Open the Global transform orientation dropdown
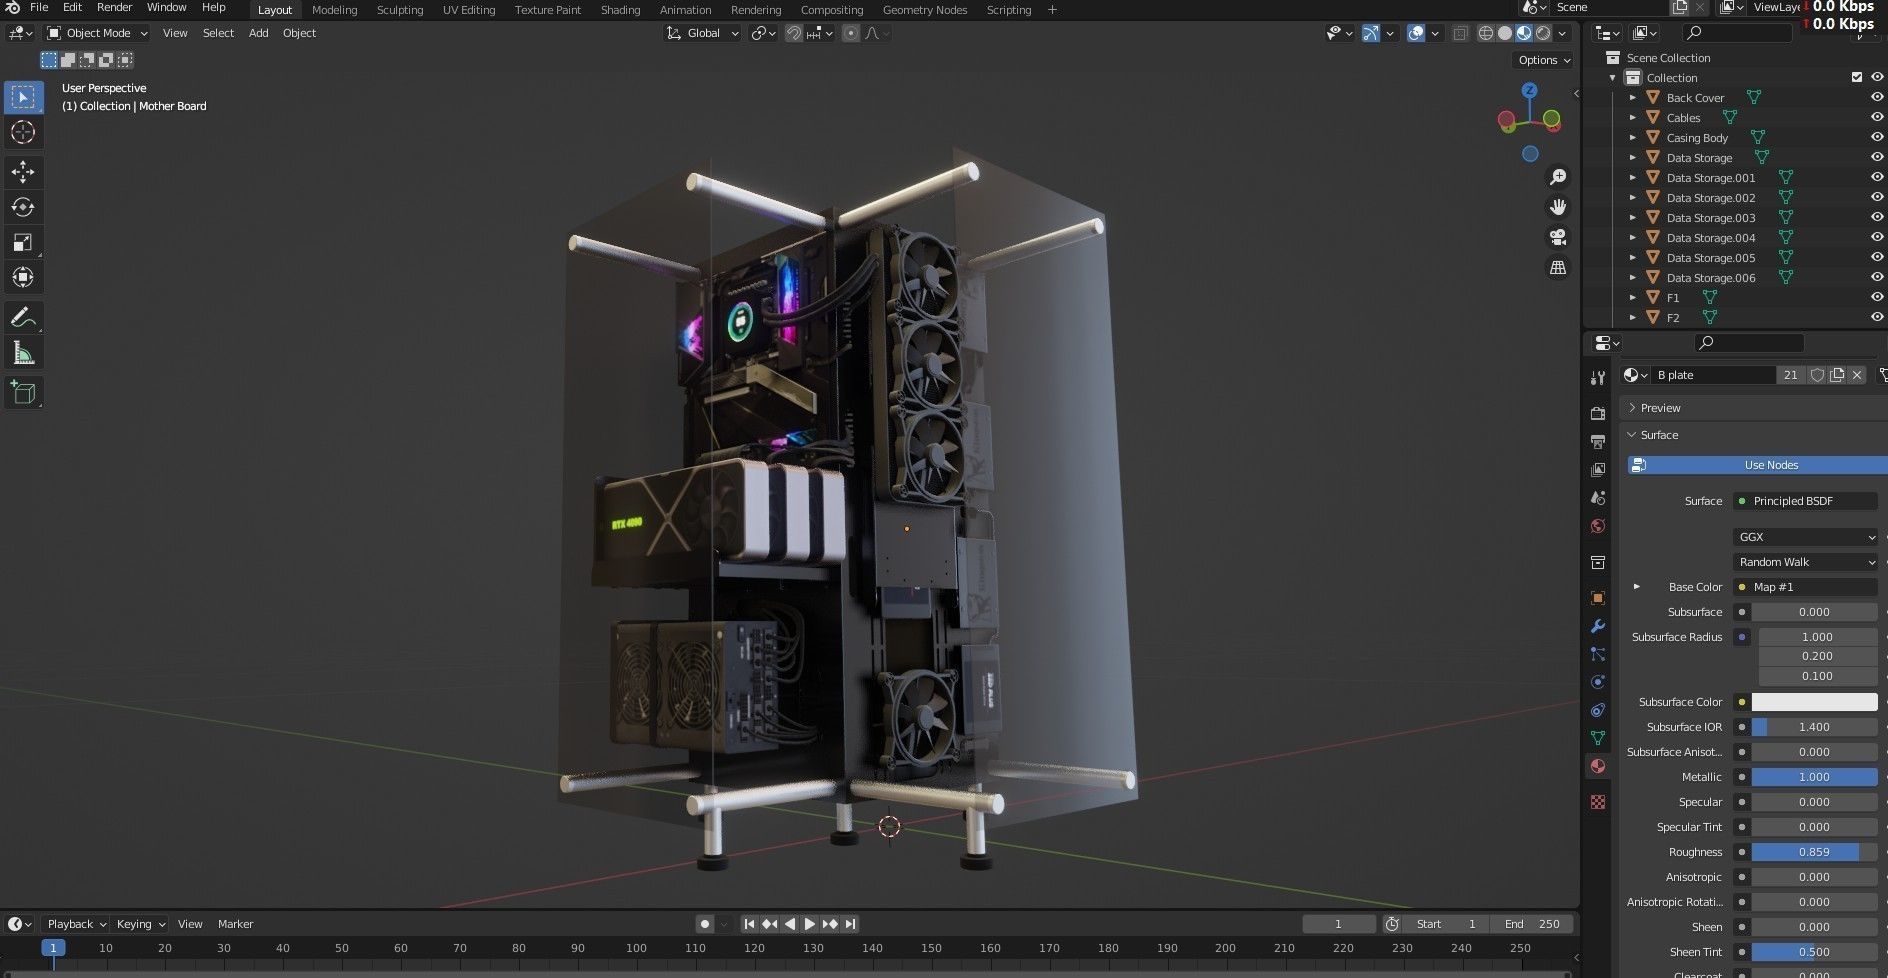 tap(703, 33)
